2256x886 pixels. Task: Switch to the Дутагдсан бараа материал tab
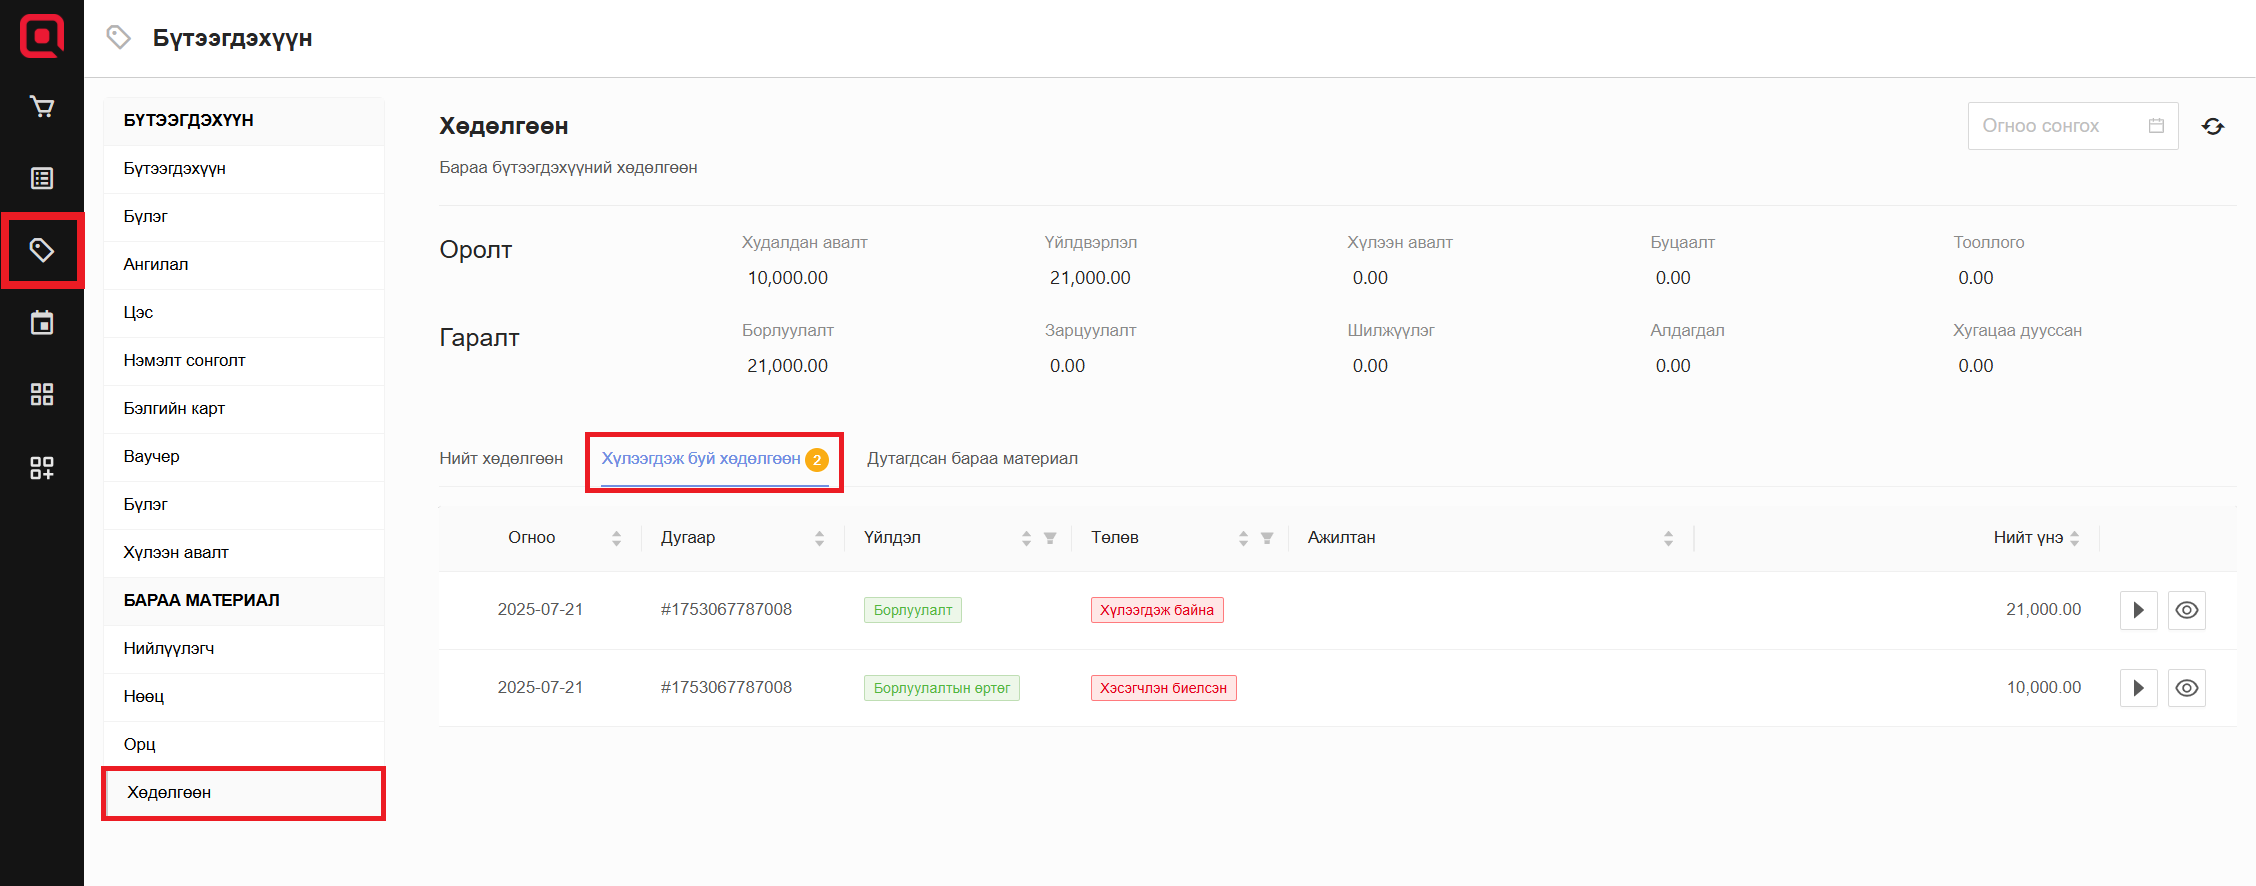tap(971, 459)
